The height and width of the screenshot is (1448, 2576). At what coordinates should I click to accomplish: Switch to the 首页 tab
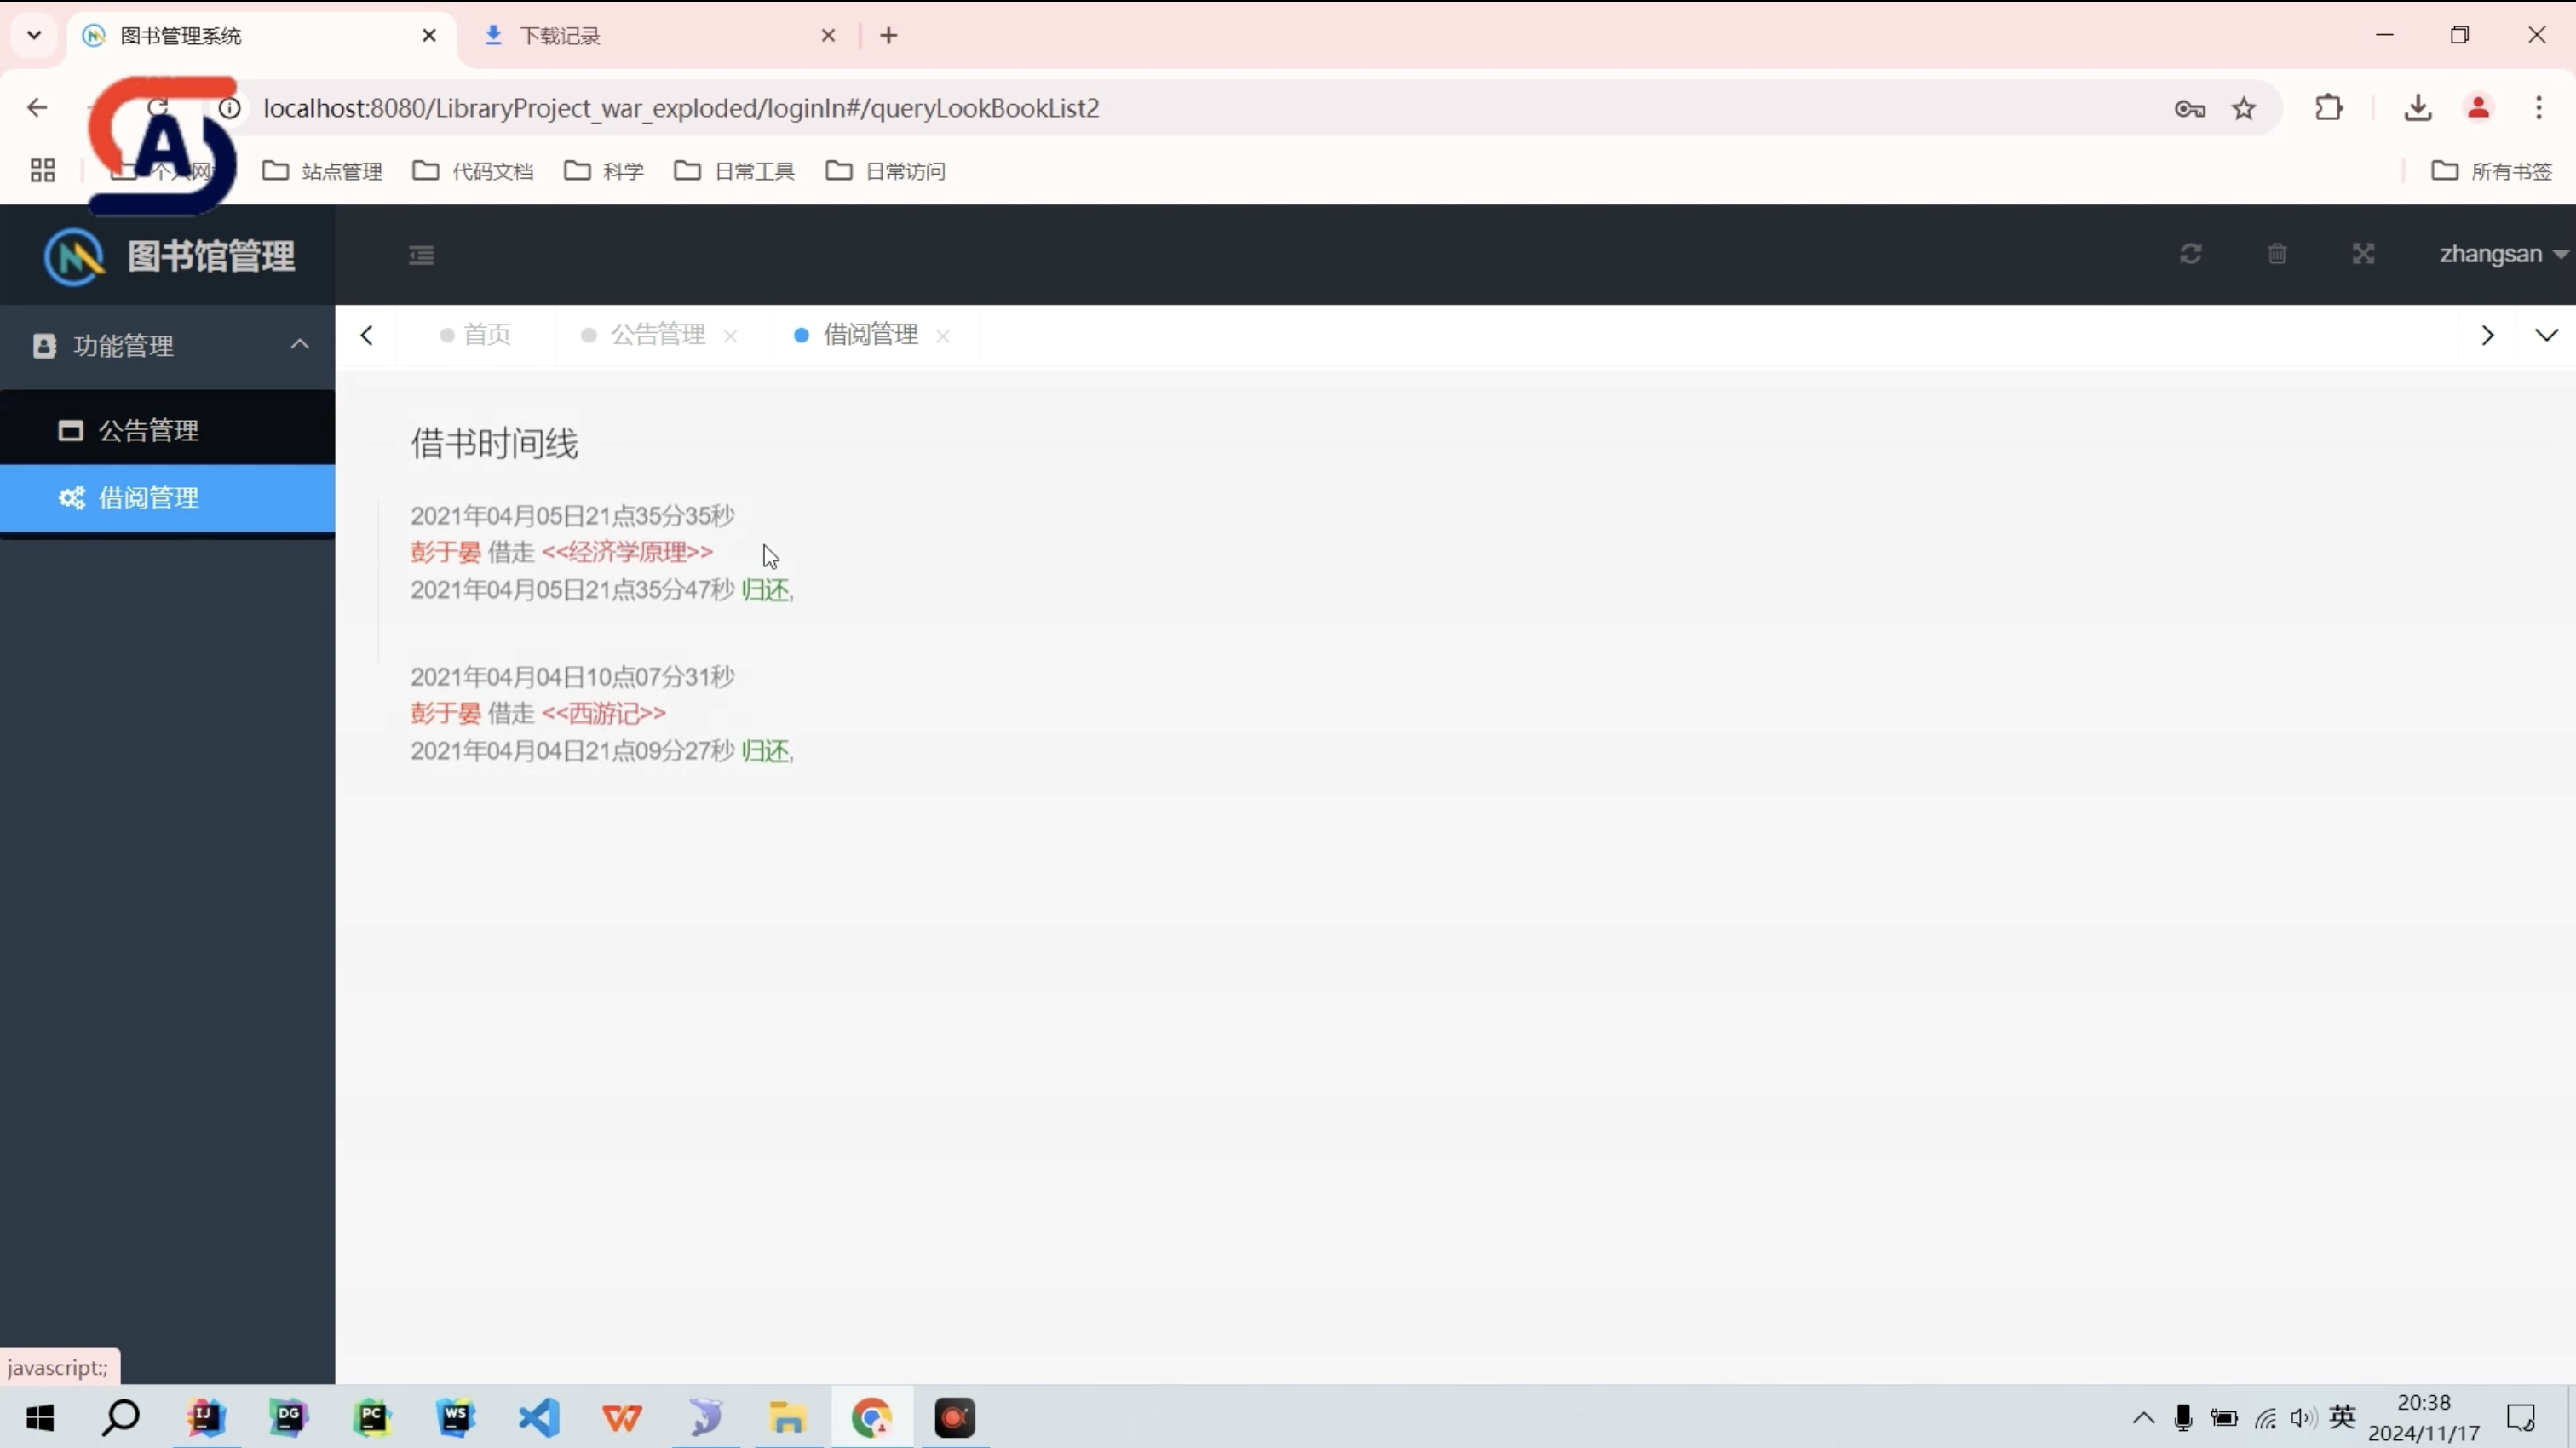point(486,335)
